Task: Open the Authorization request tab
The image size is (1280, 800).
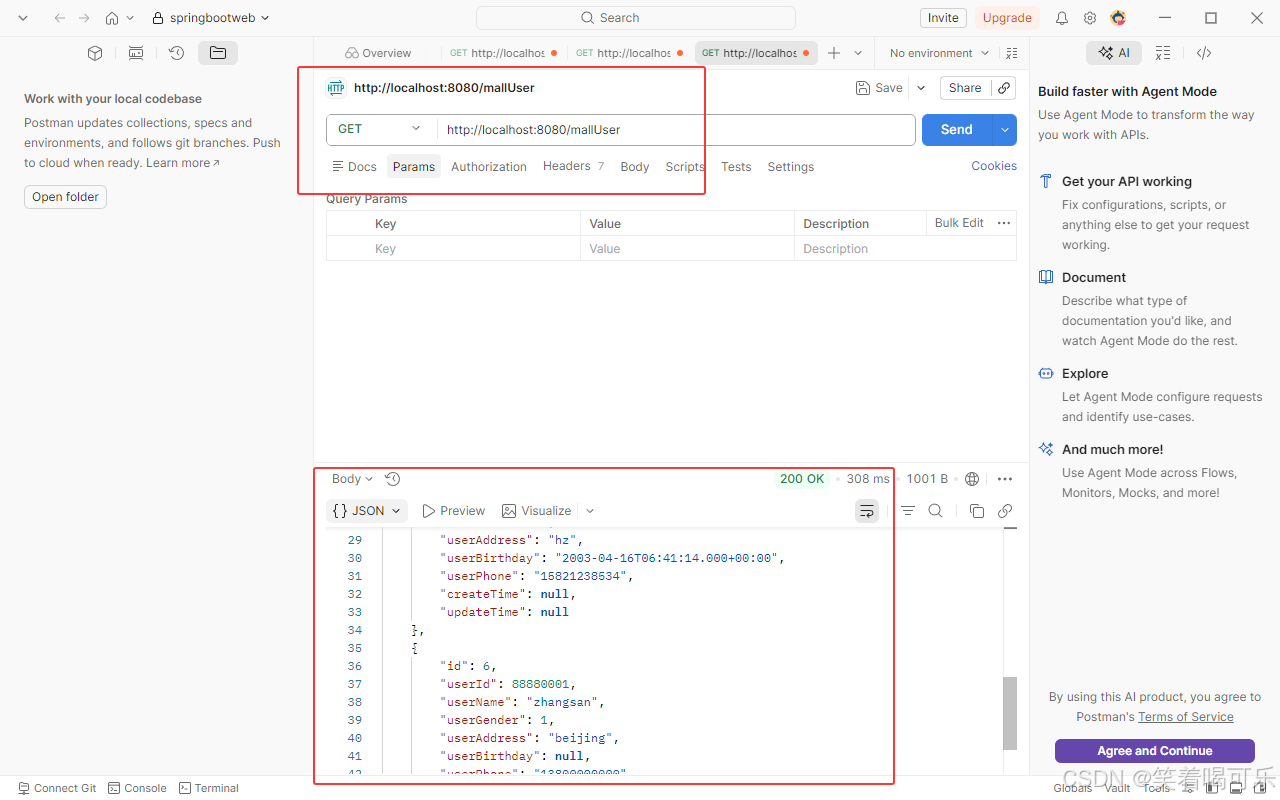Action: 489,167
